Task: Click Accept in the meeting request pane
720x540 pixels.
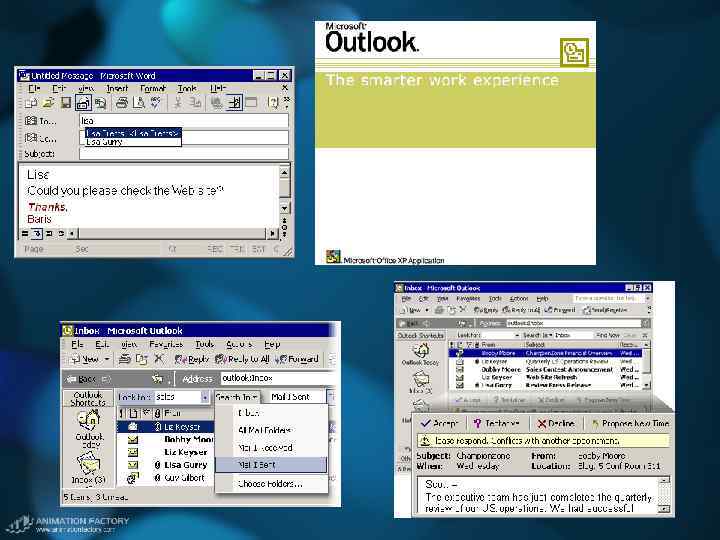Action: pos(440,423)
